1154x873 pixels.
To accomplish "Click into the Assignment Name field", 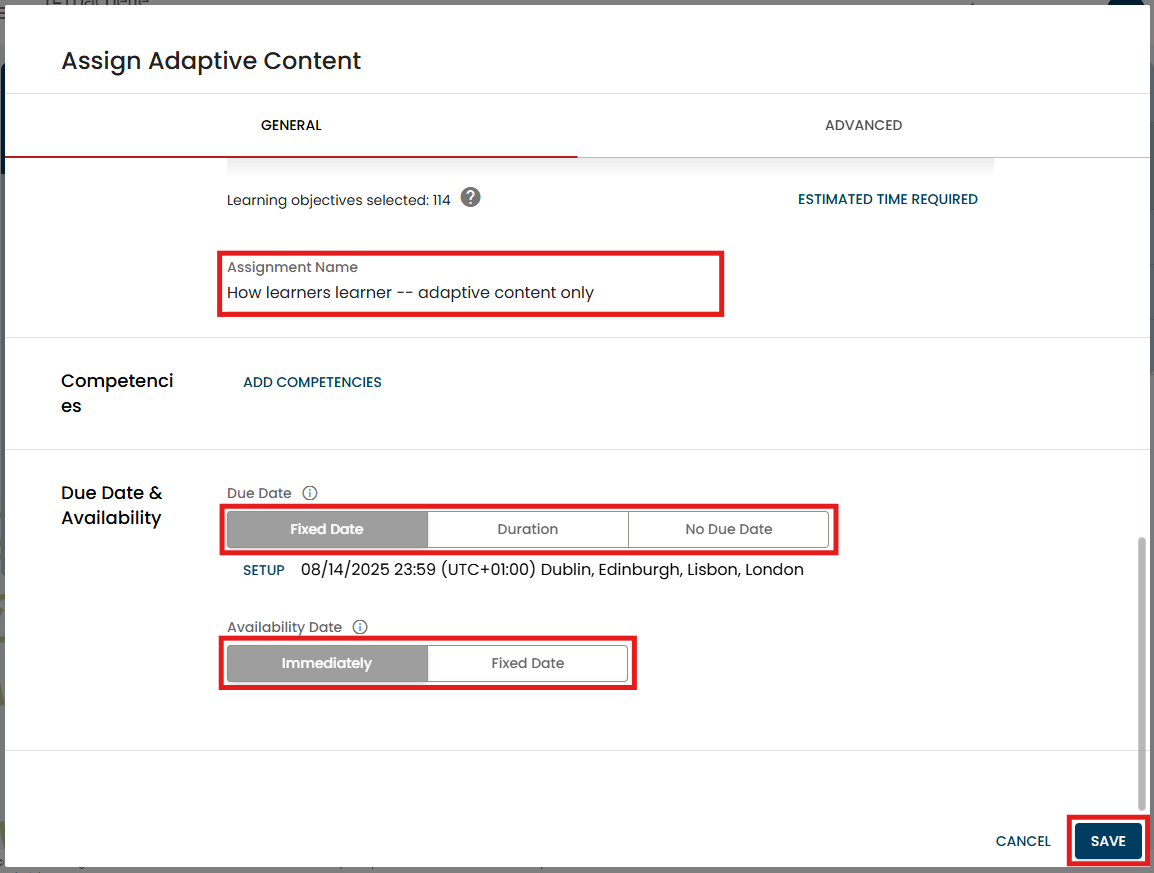I will (x=470, y=293).
